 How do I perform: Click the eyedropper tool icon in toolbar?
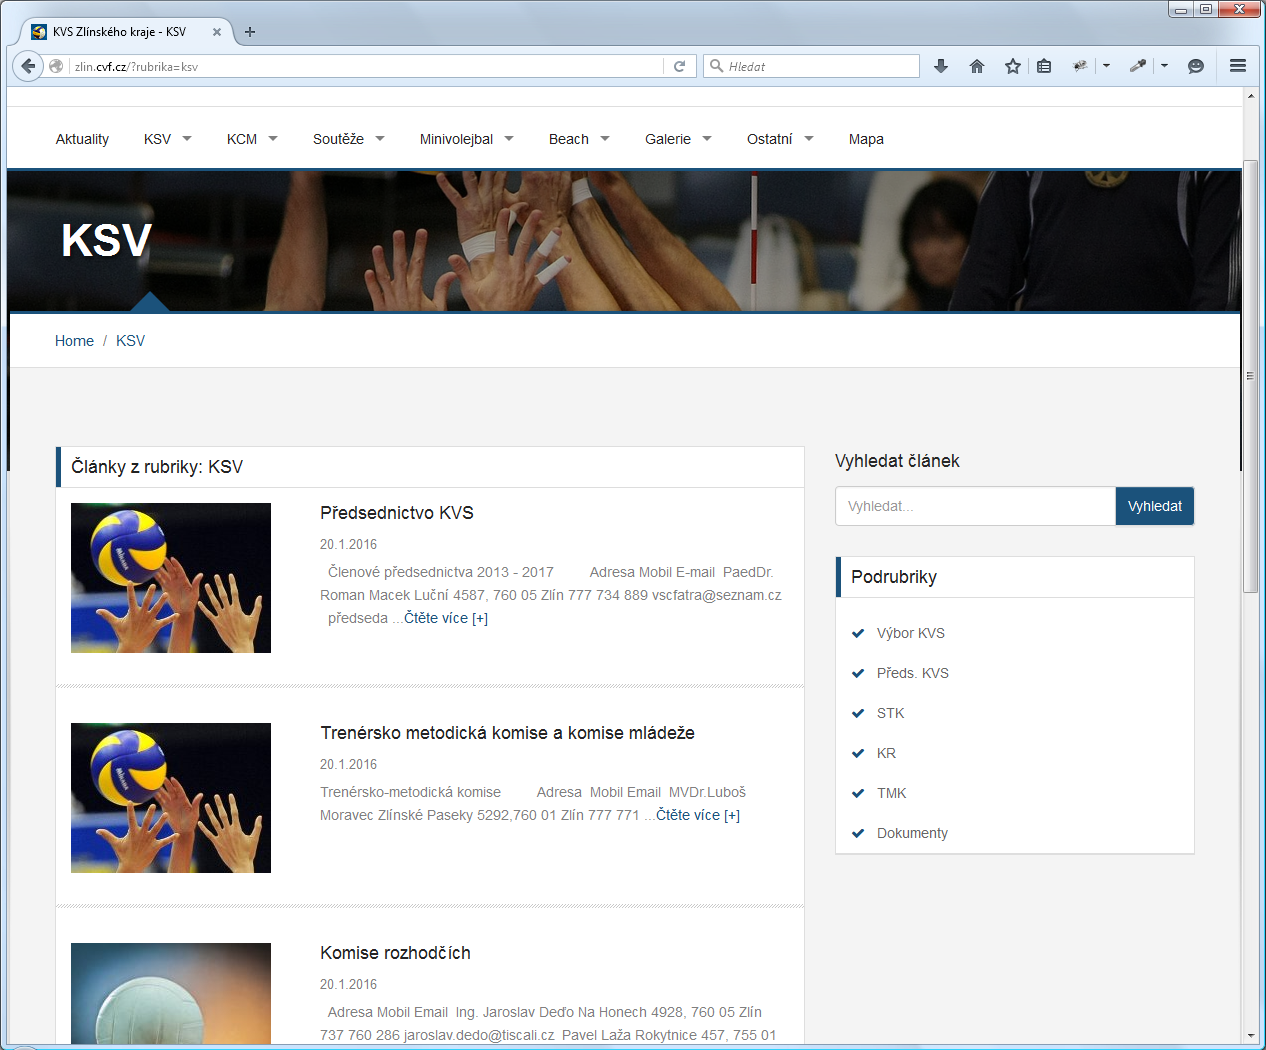(1138, 66)
